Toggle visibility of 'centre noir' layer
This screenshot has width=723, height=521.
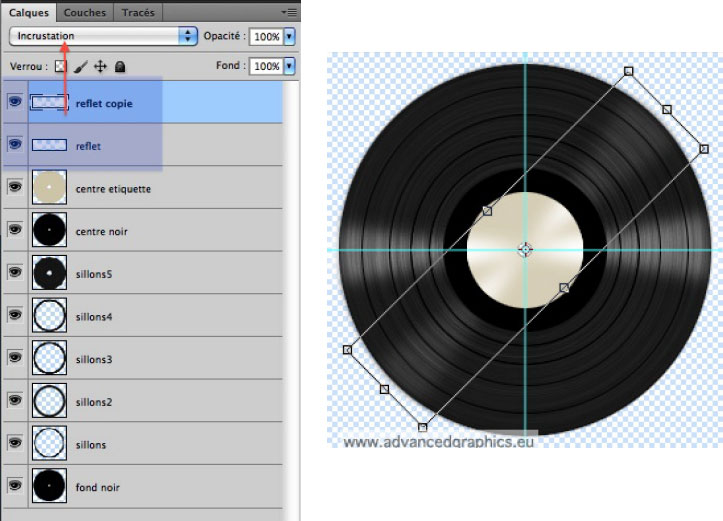pos(15,230)
